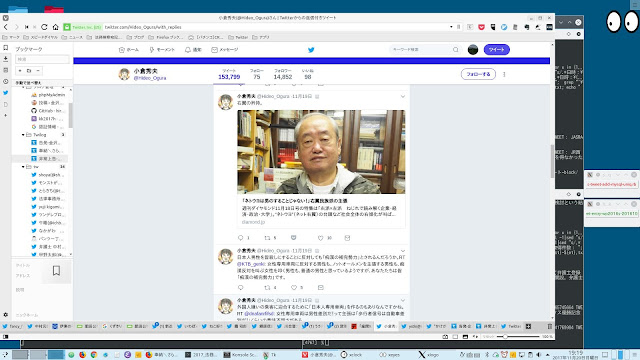The image size is (640, 360).
Task: Retweet the first tweet
Action: pos(267,238)
